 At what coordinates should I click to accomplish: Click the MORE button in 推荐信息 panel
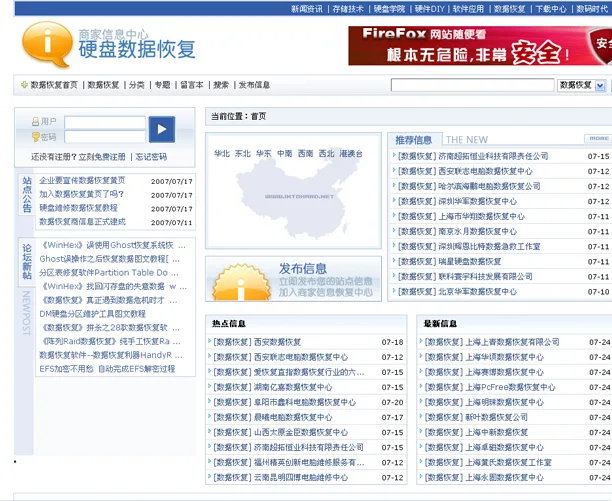[x=599, y=139]
